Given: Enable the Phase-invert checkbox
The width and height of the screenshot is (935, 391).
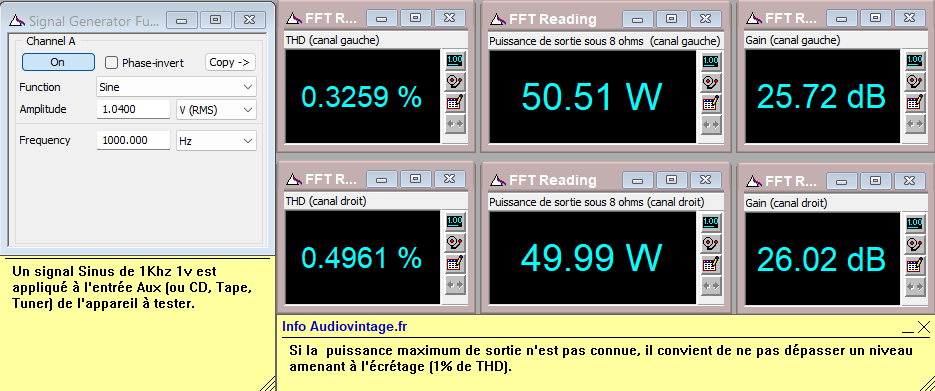Looking at the screenshot, I should click(112, 63).
